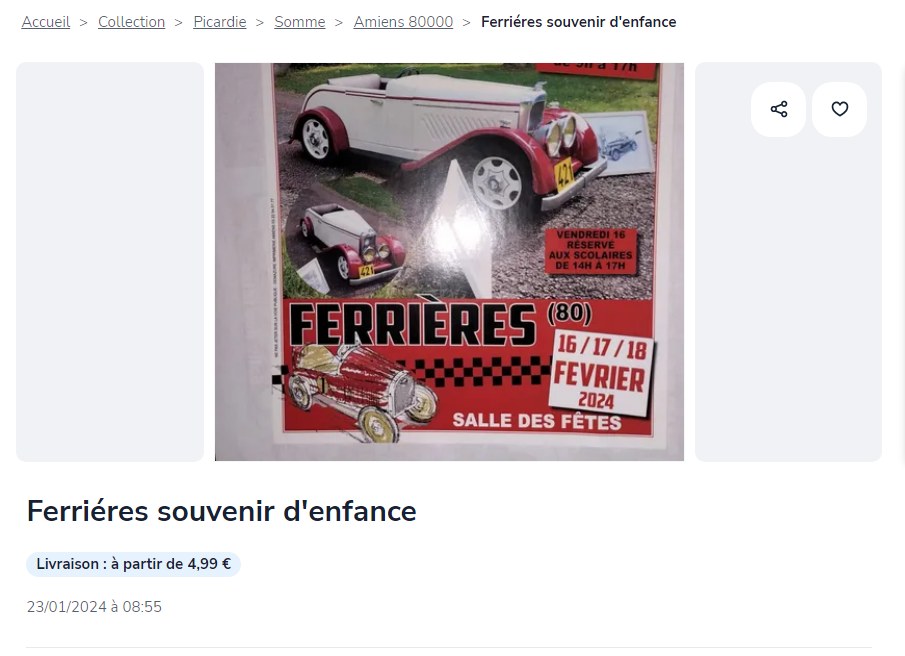Viewport: 905px width, 656px height.
Task: Open the Collection breadcrumb category
Action: pyautogui.click(x=132, y=22)
